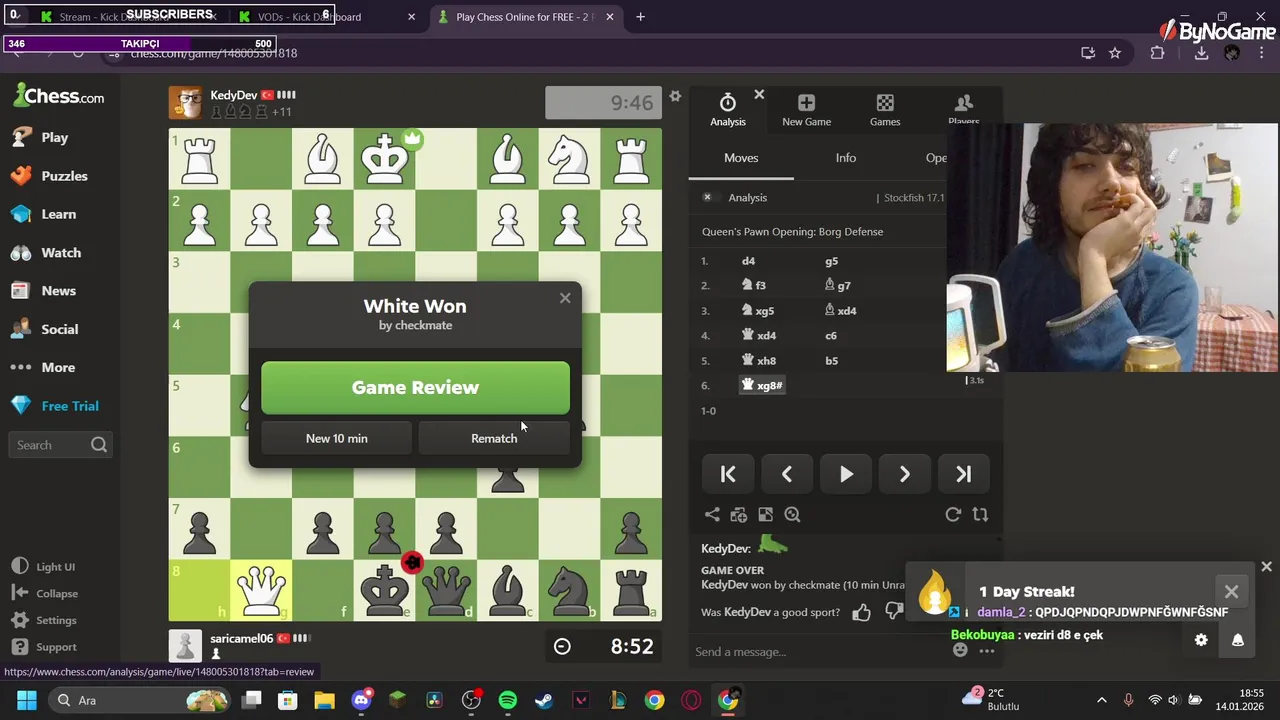
Task: Open Spotify from the taskbar
Action: coord(507,700)
